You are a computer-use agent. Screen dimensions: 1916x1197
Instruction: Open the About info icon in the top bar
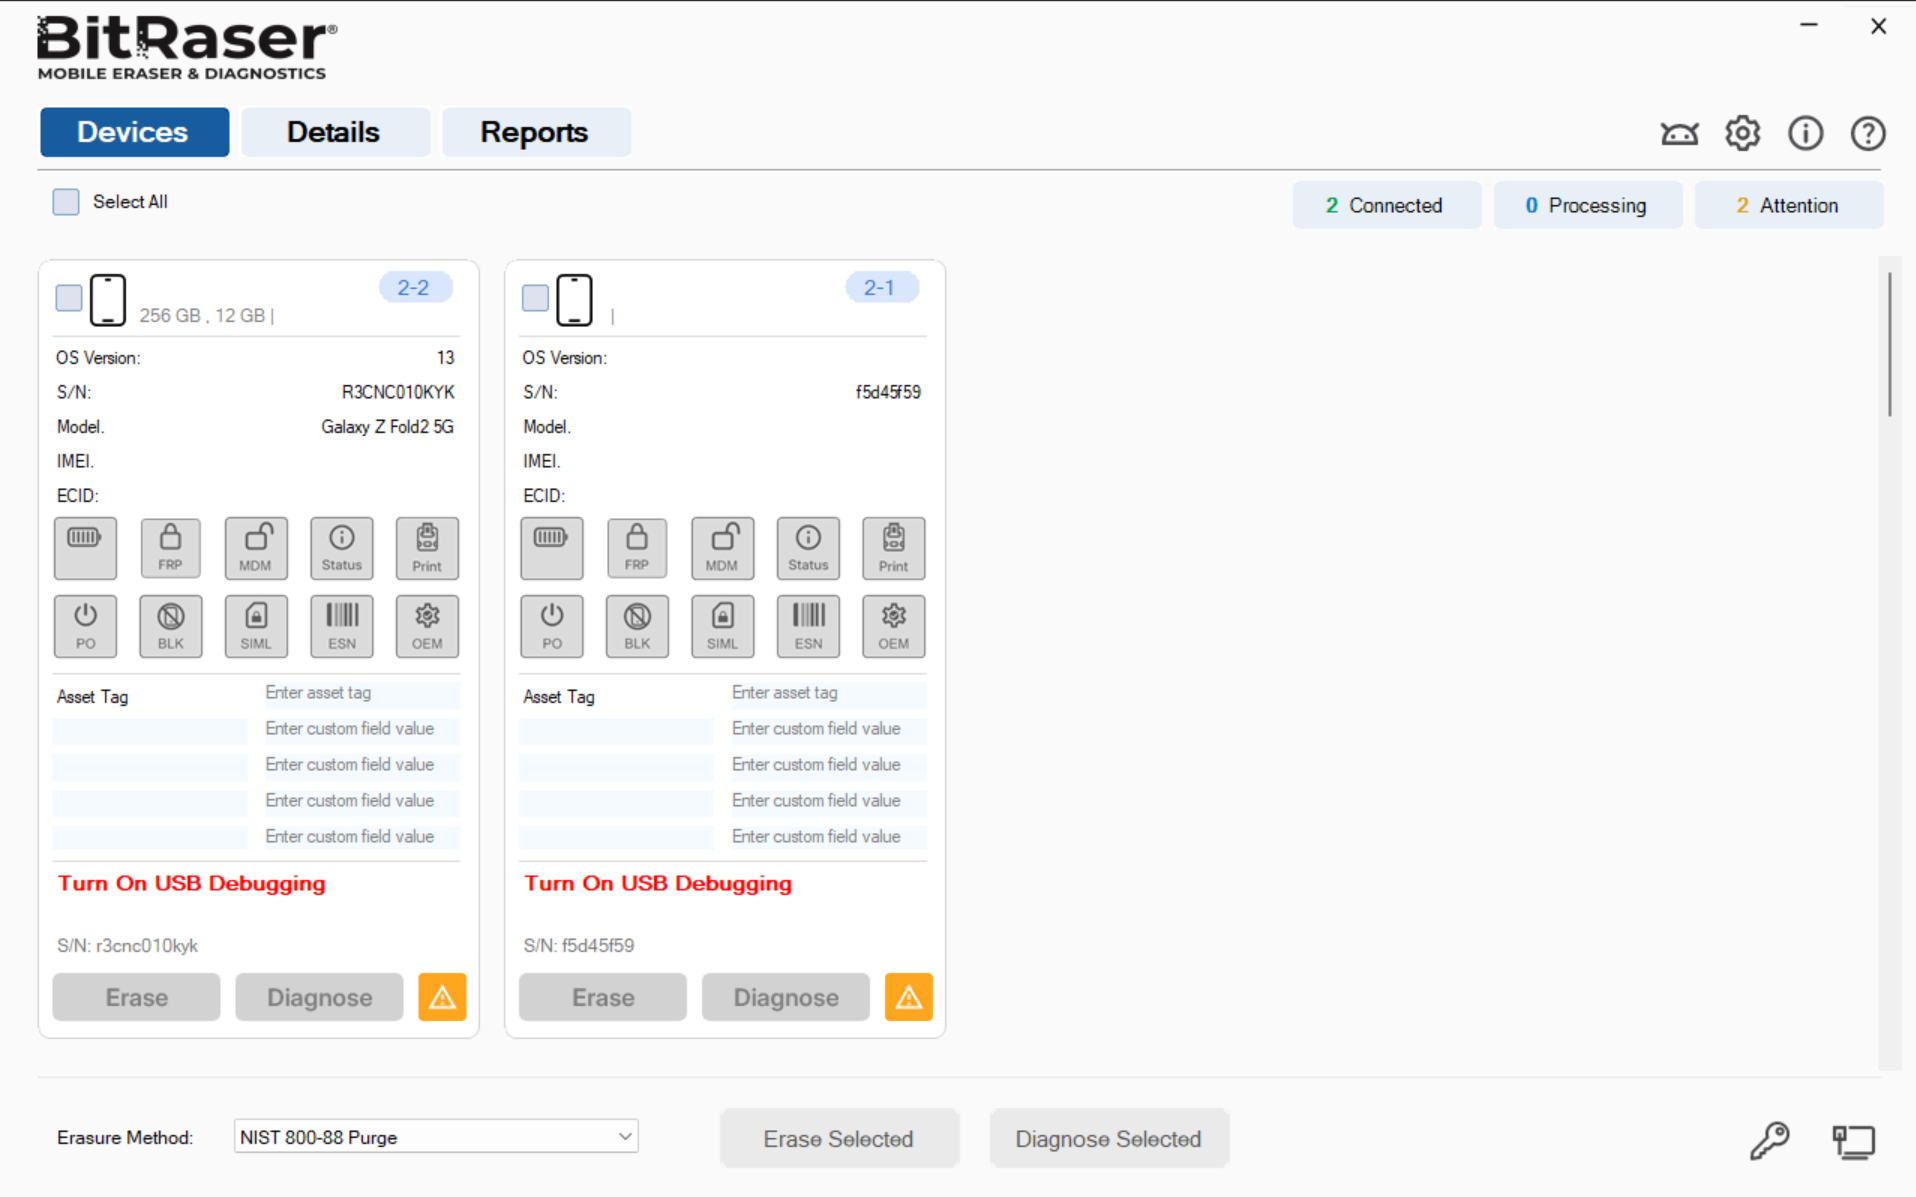pos(1805,133)
